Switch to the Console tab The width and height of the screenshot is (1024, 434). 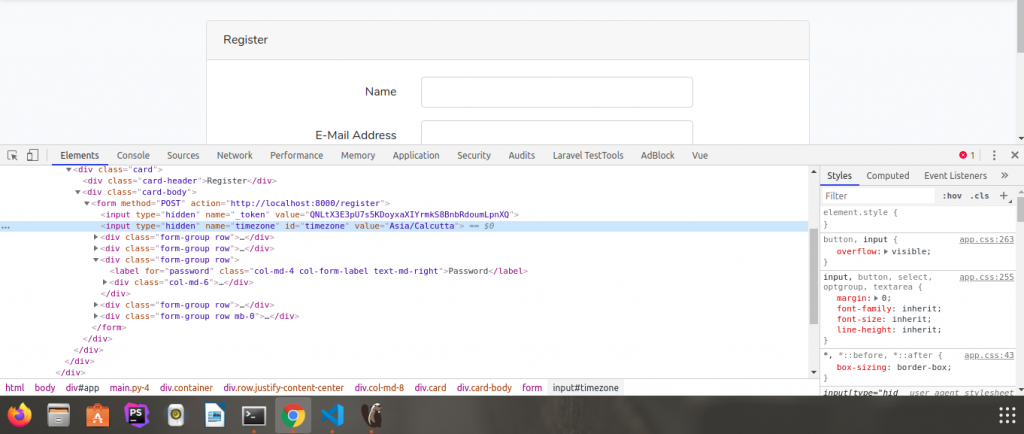point(133,156)
